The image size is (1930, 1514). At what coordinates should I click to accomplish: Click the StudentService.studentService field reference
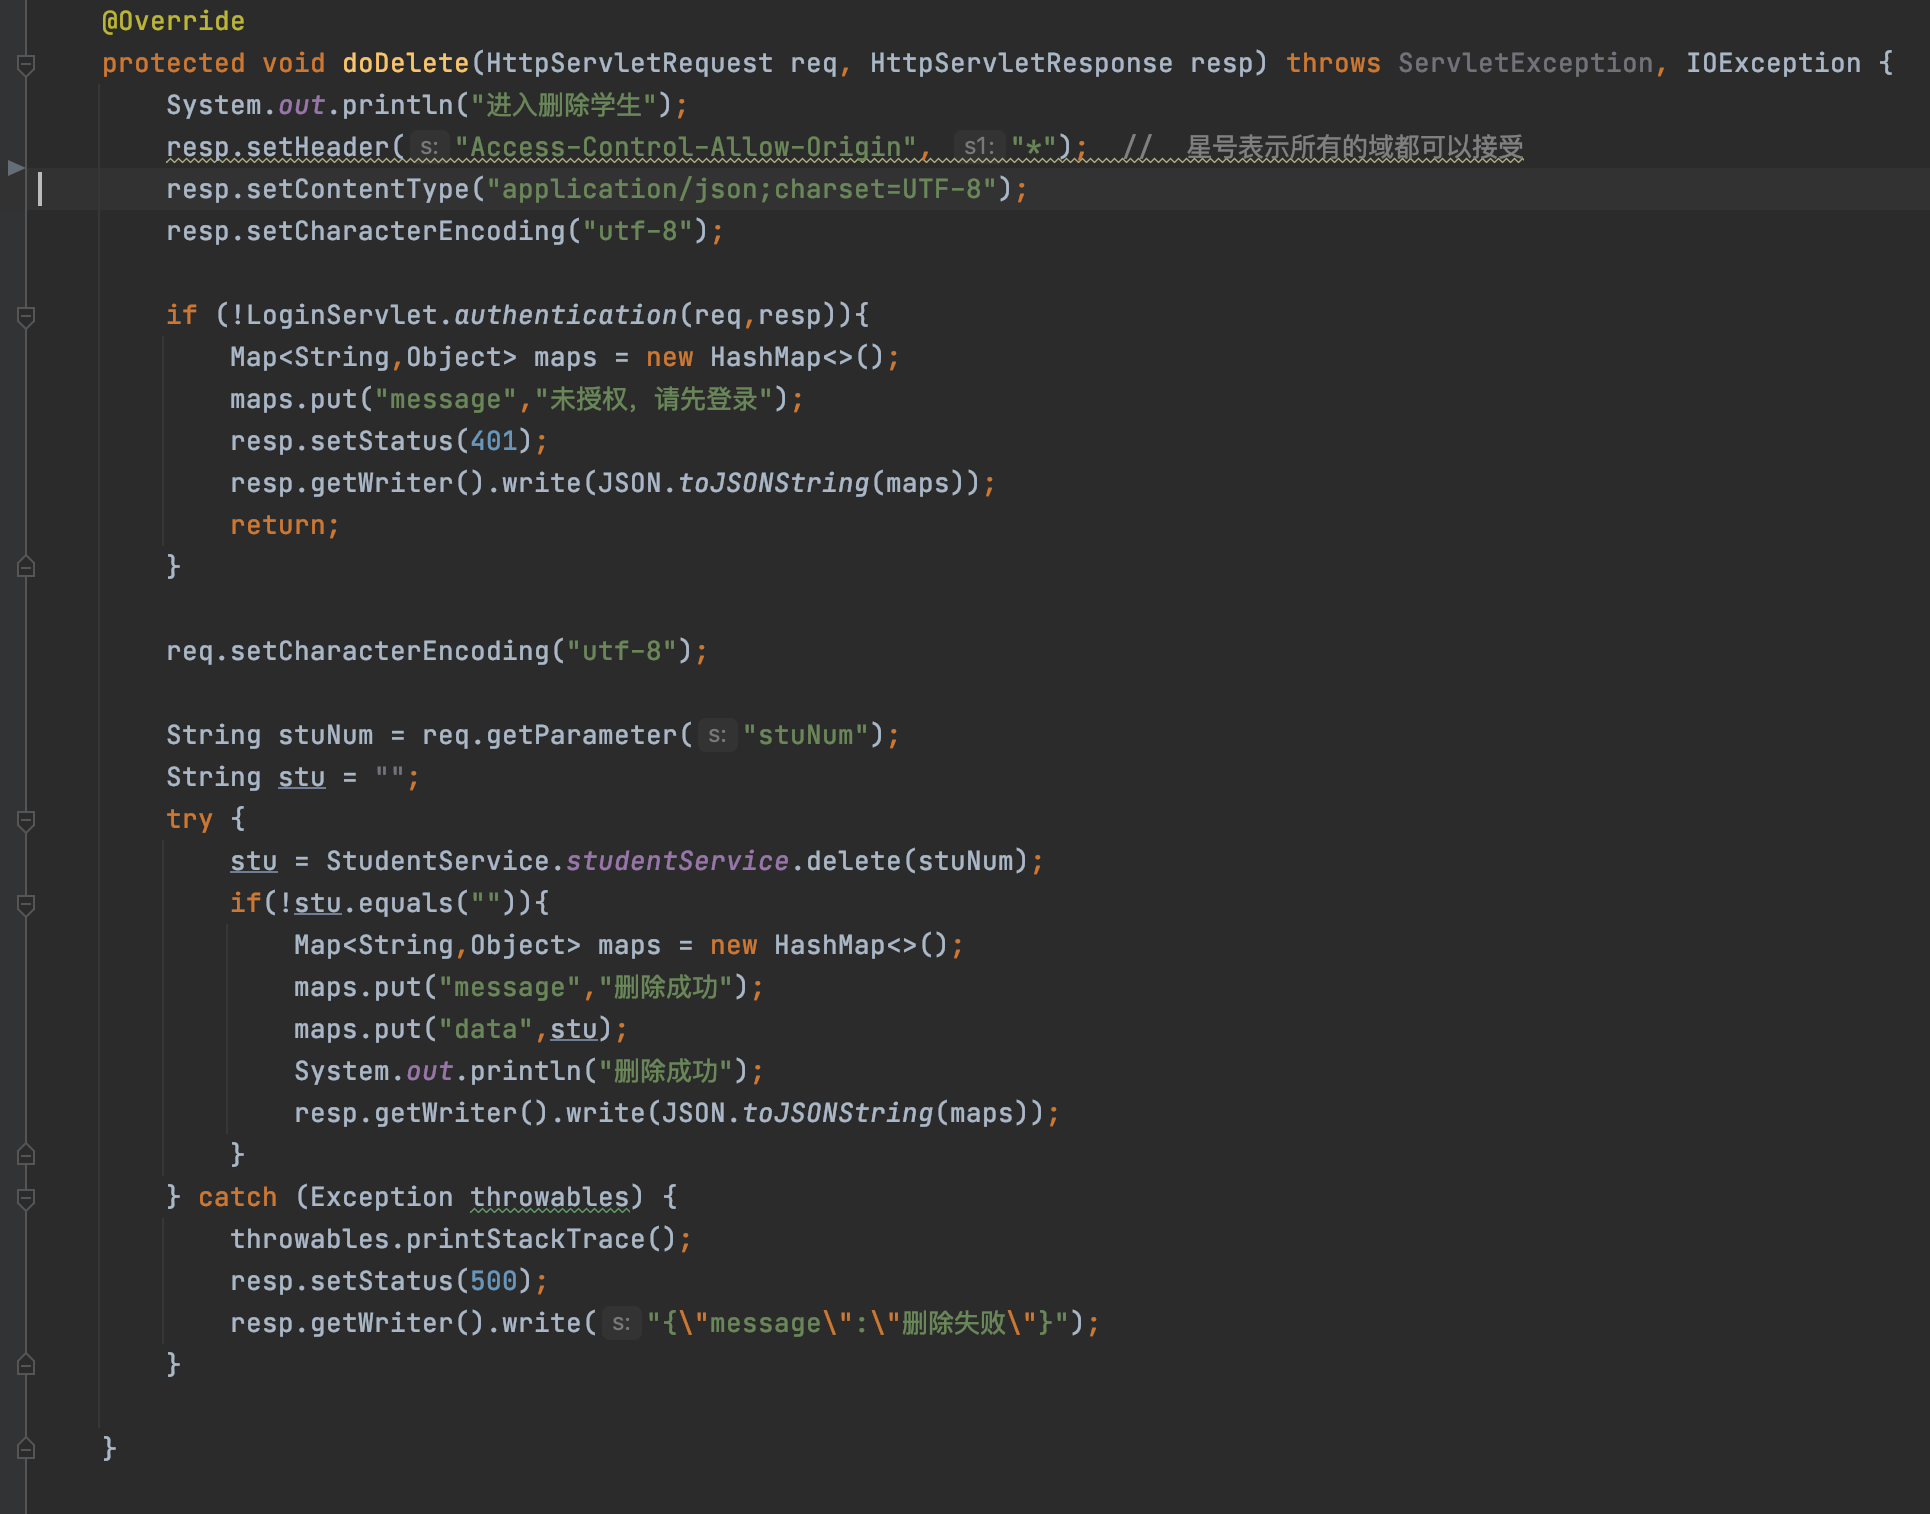point(677,861)
